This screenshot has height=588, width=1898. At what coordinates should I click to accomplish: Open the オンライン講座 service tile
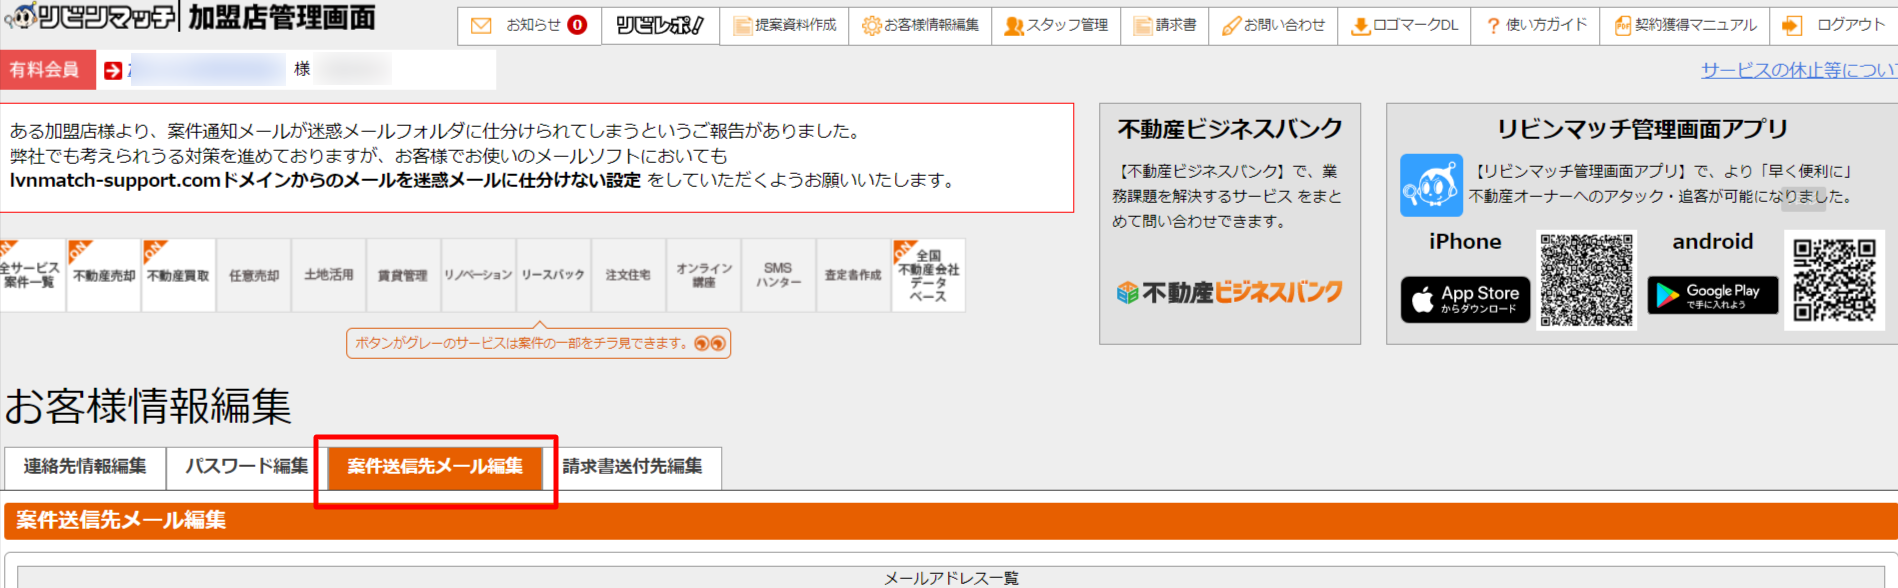[x=704, y=275]
